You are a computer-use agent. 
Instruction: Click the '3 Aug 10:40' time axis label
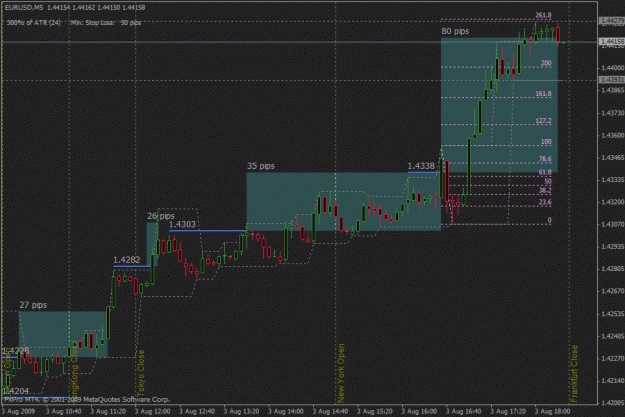click(x=64, y=411)
